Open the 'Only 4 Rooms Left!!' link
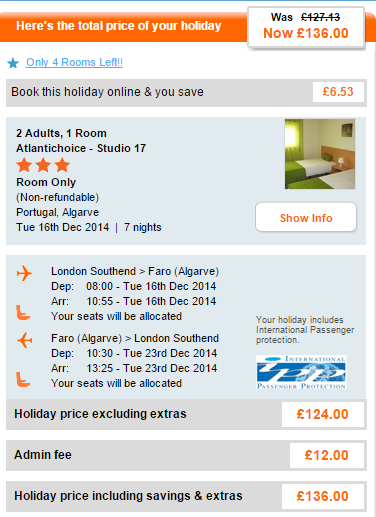The height and width of the screenshot is (517, 376). [x=74, y=62]
